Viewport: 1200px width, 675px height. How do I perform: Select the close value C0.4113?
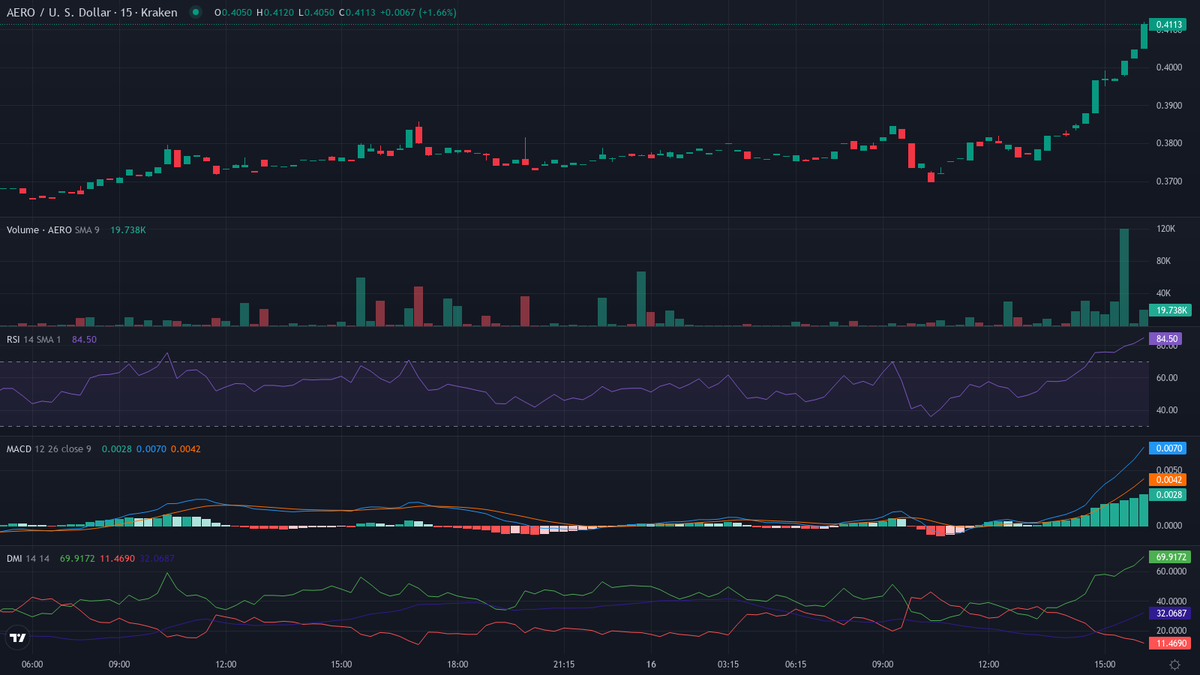(358, 12)
